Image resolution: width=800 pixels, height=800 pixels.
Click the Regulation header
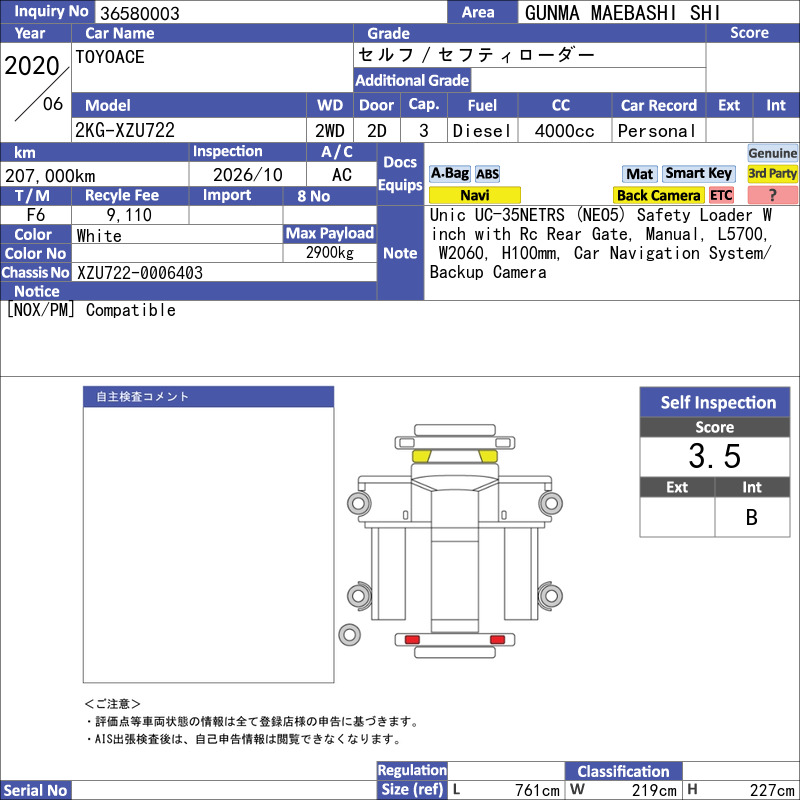pos(412,770)
